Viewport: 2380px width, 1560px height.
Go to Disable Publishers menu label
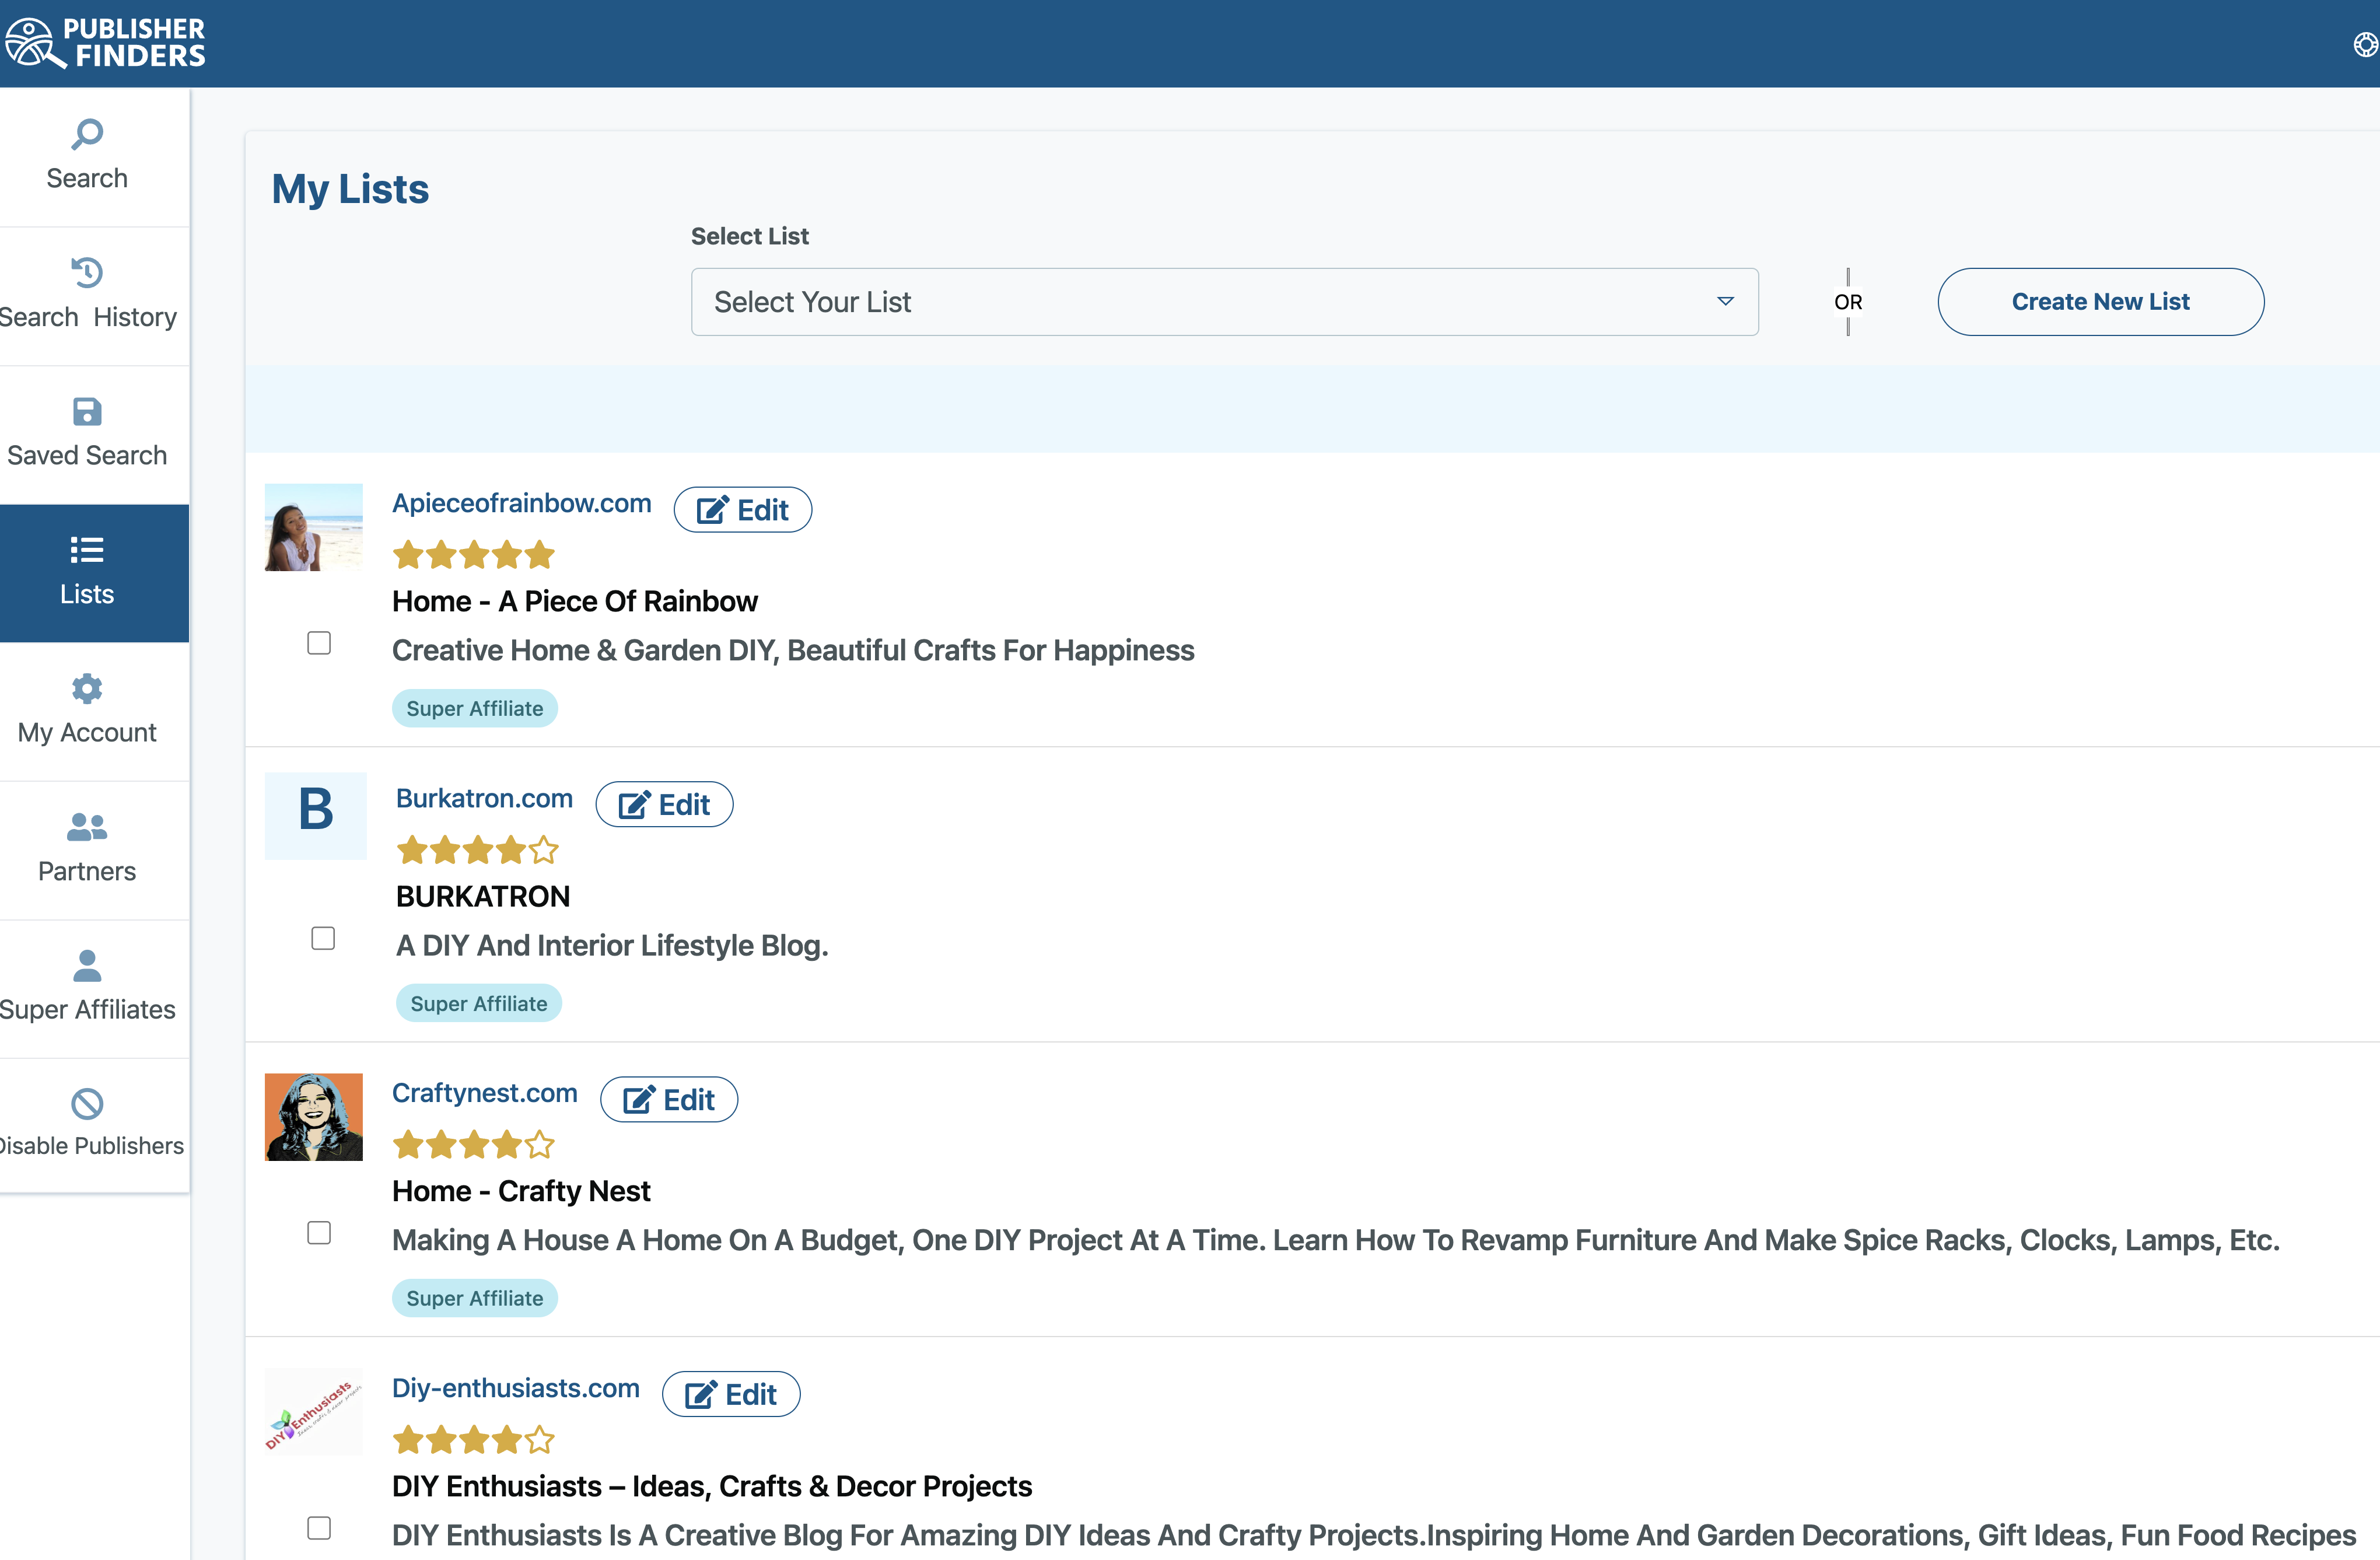coord(91,1146)
